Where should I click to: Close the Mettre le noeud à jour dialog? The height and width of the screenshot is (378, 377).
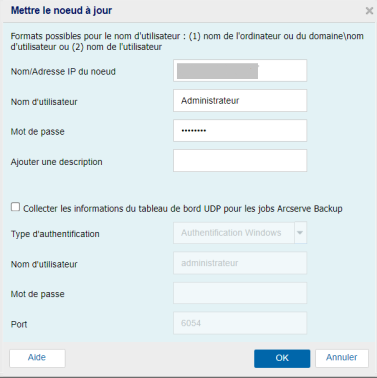coord(369,11)
